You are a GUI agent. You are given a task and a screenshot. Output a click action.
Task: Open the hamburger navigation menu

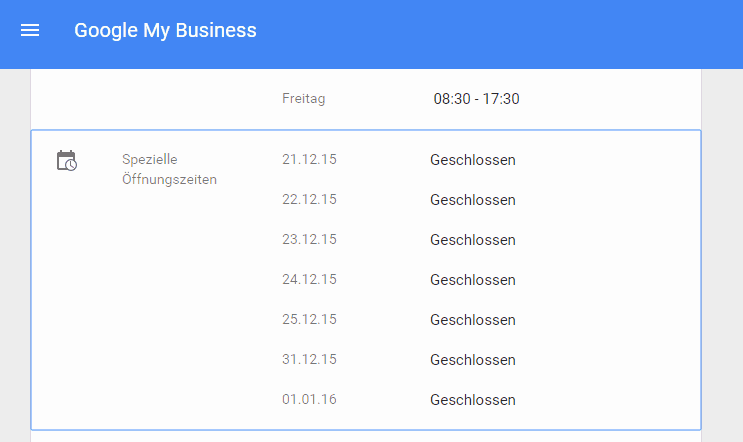[30, 30]
